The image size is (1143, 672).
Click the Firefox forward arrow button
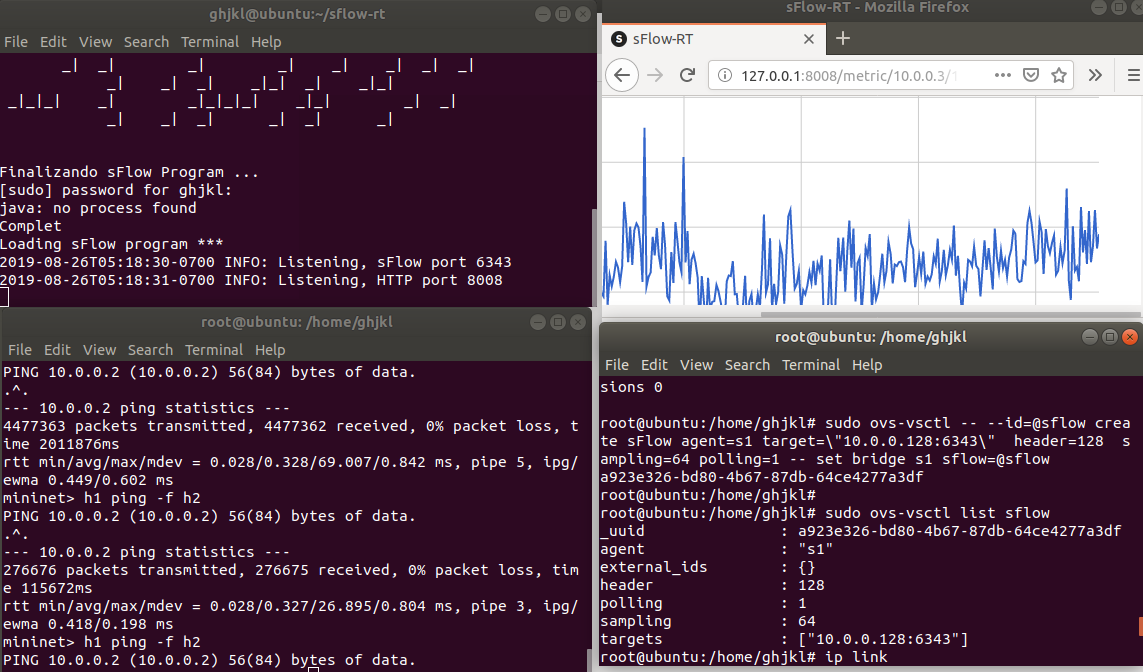655,75
